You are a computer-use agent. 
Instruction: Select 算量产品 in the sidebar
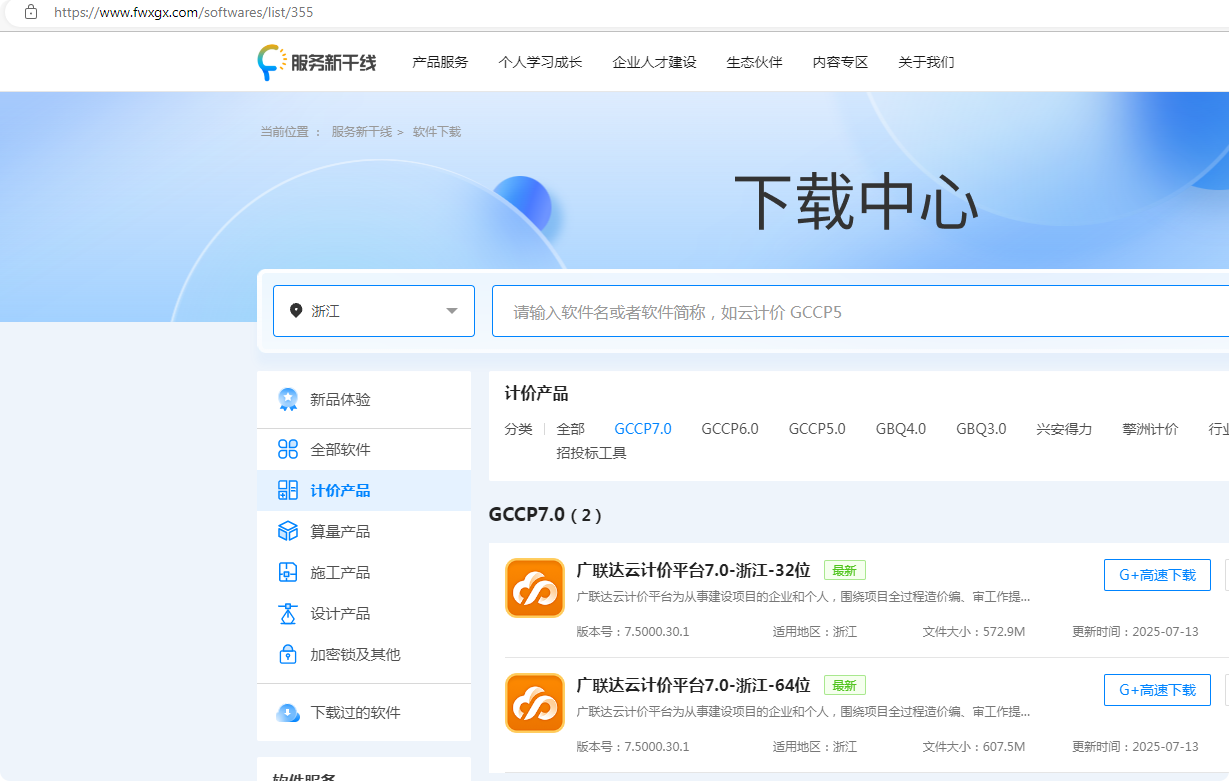pyautogui.click(x=364, y=532)
